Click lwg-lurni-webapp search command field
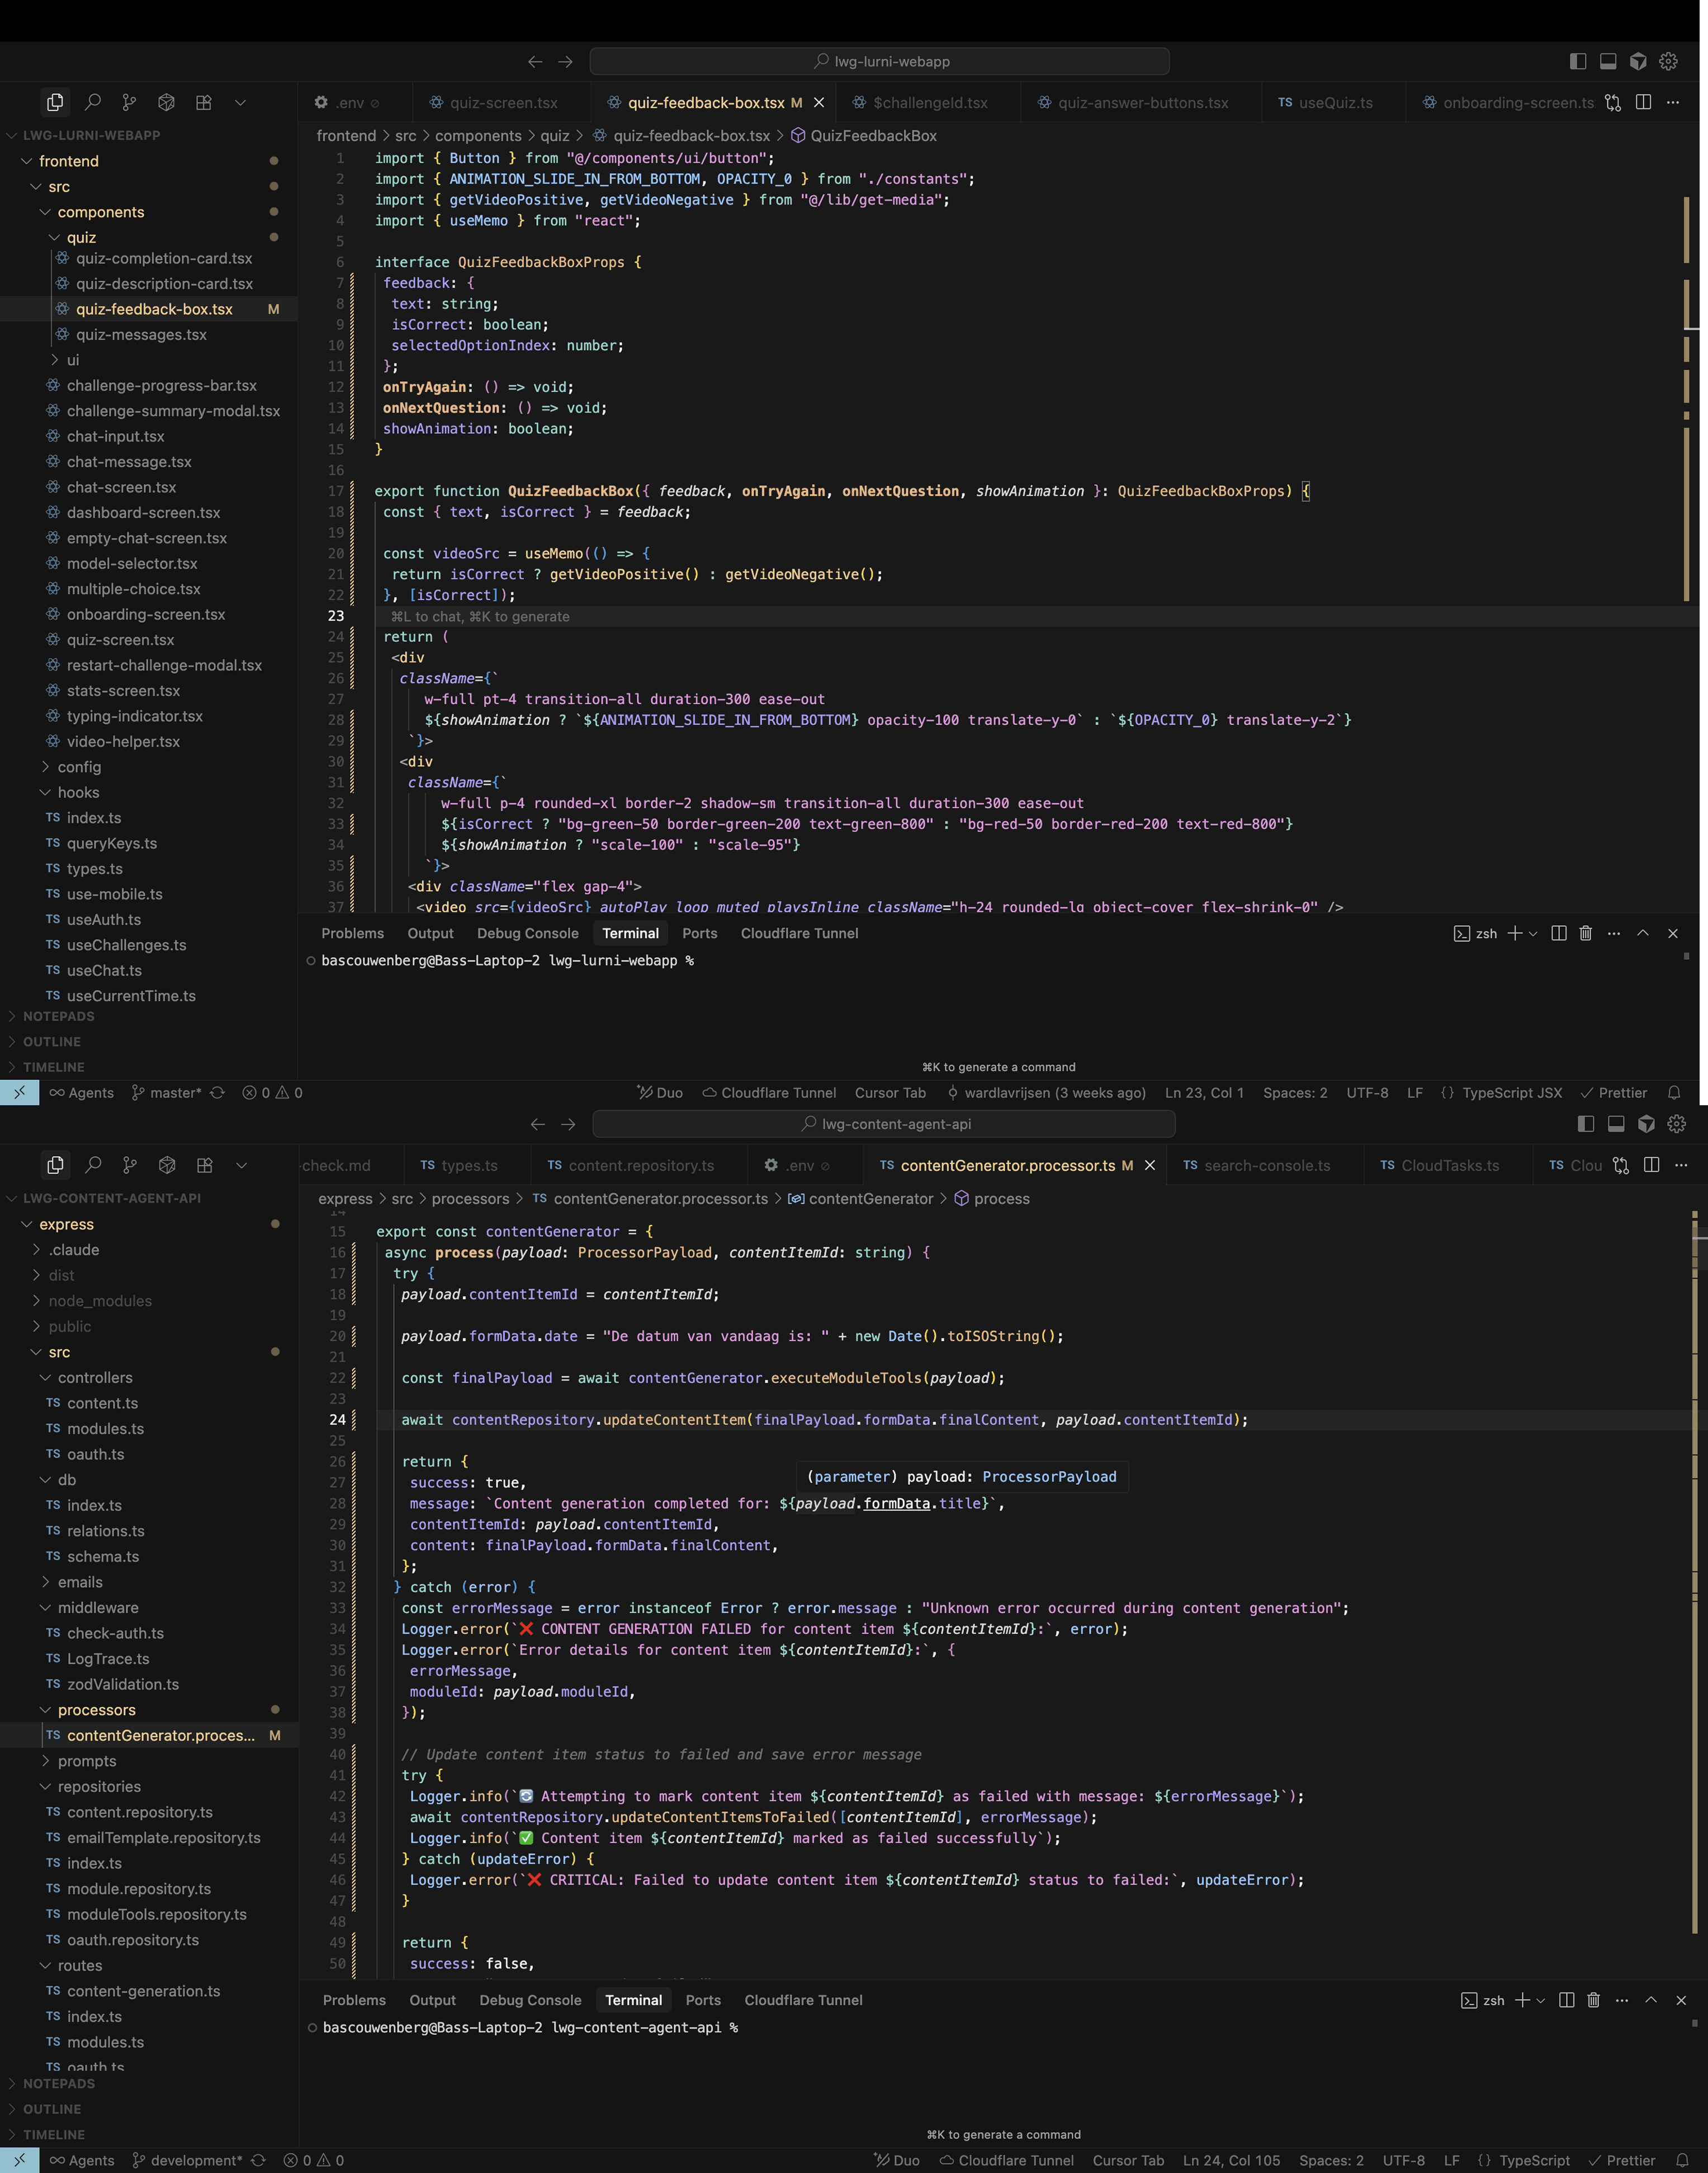 [x=879, y=61]
